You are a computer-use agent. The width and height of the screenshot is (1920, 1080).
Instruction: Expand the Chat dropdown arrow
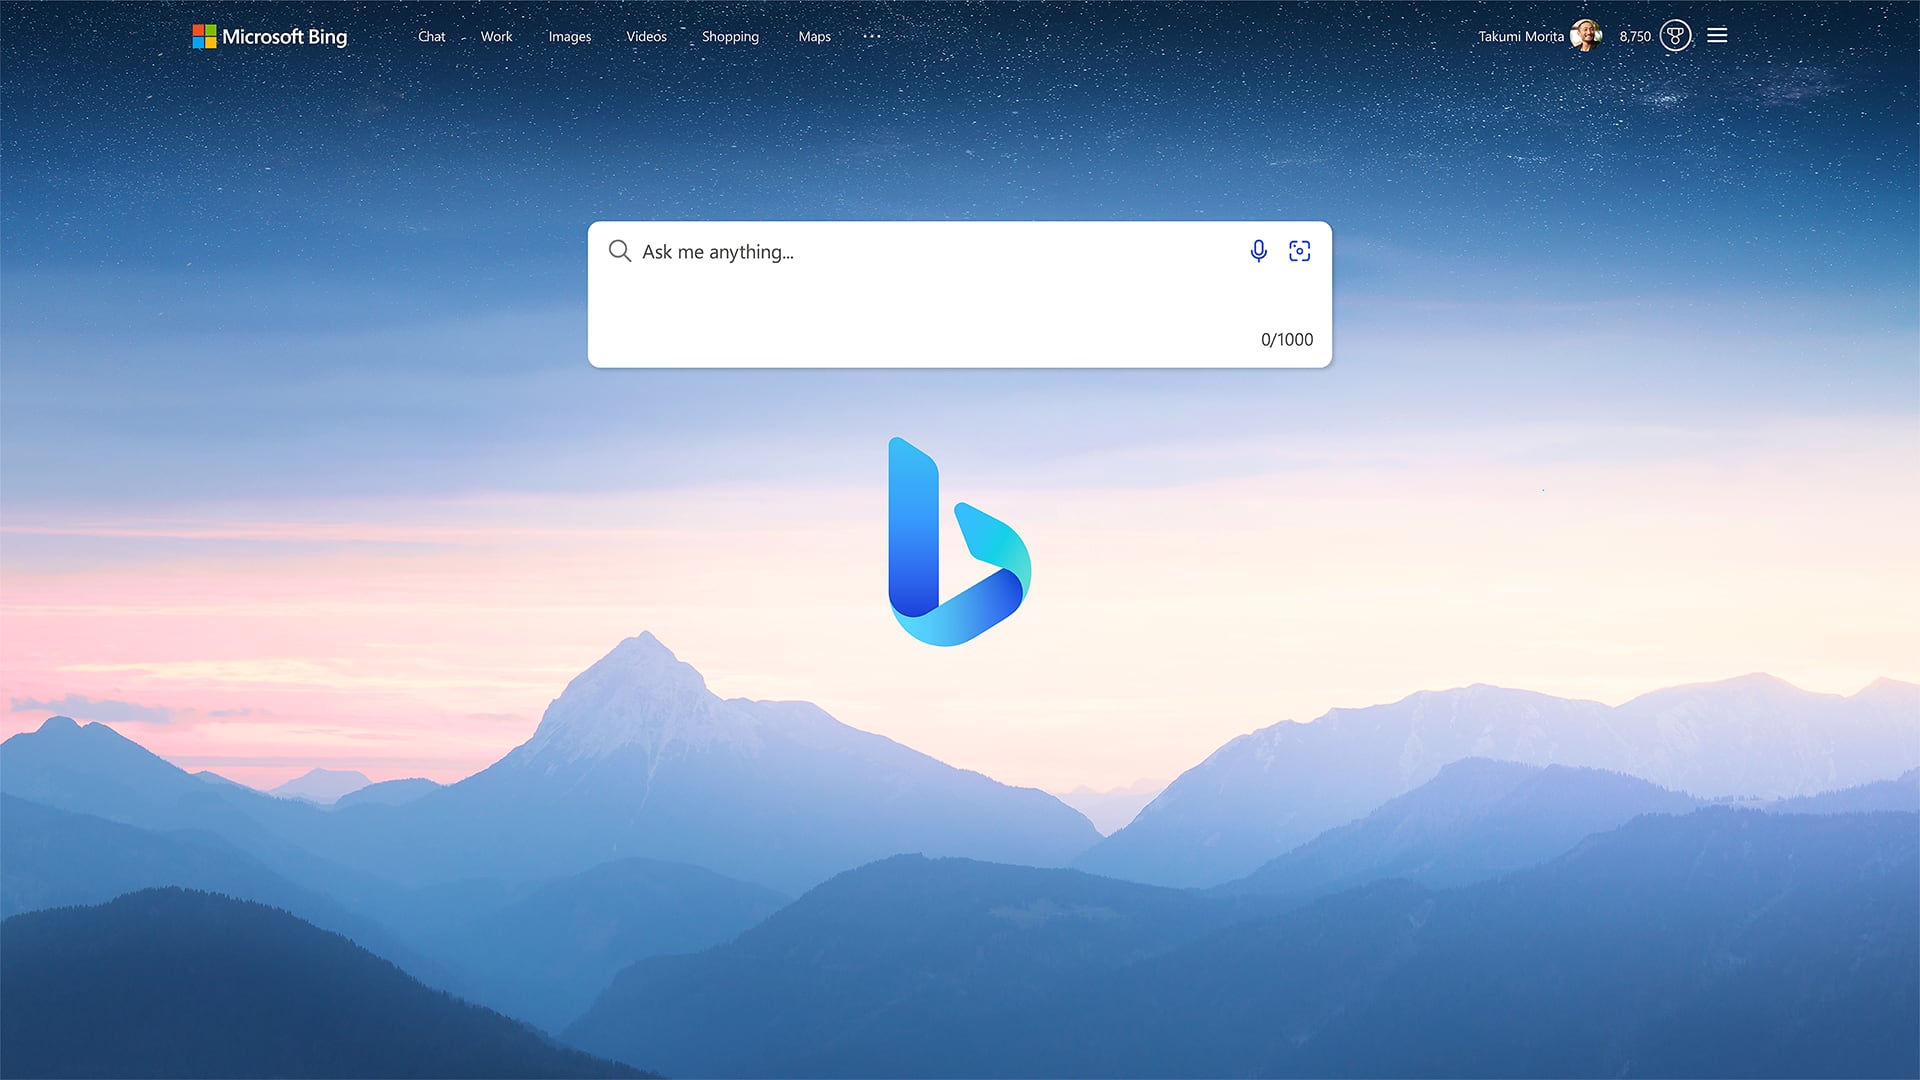coord(460,36)
